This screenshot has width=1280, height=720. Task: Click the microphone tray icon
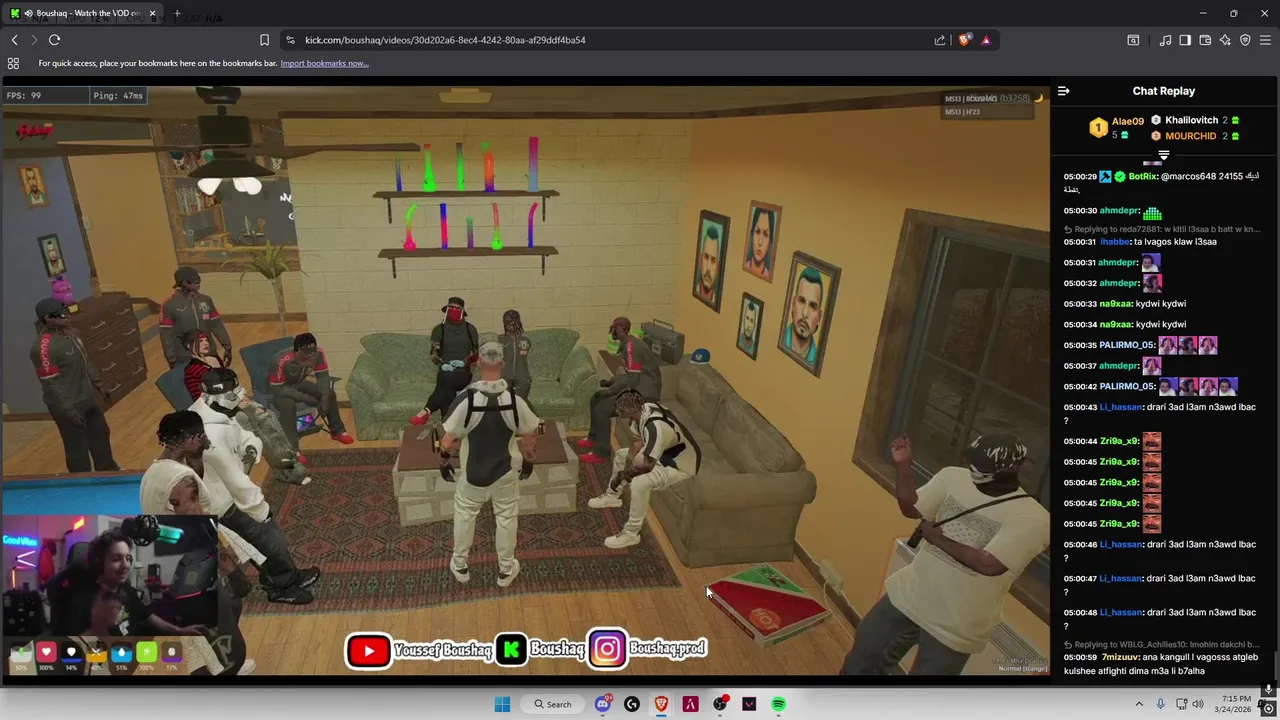[x=1160, y=704]
